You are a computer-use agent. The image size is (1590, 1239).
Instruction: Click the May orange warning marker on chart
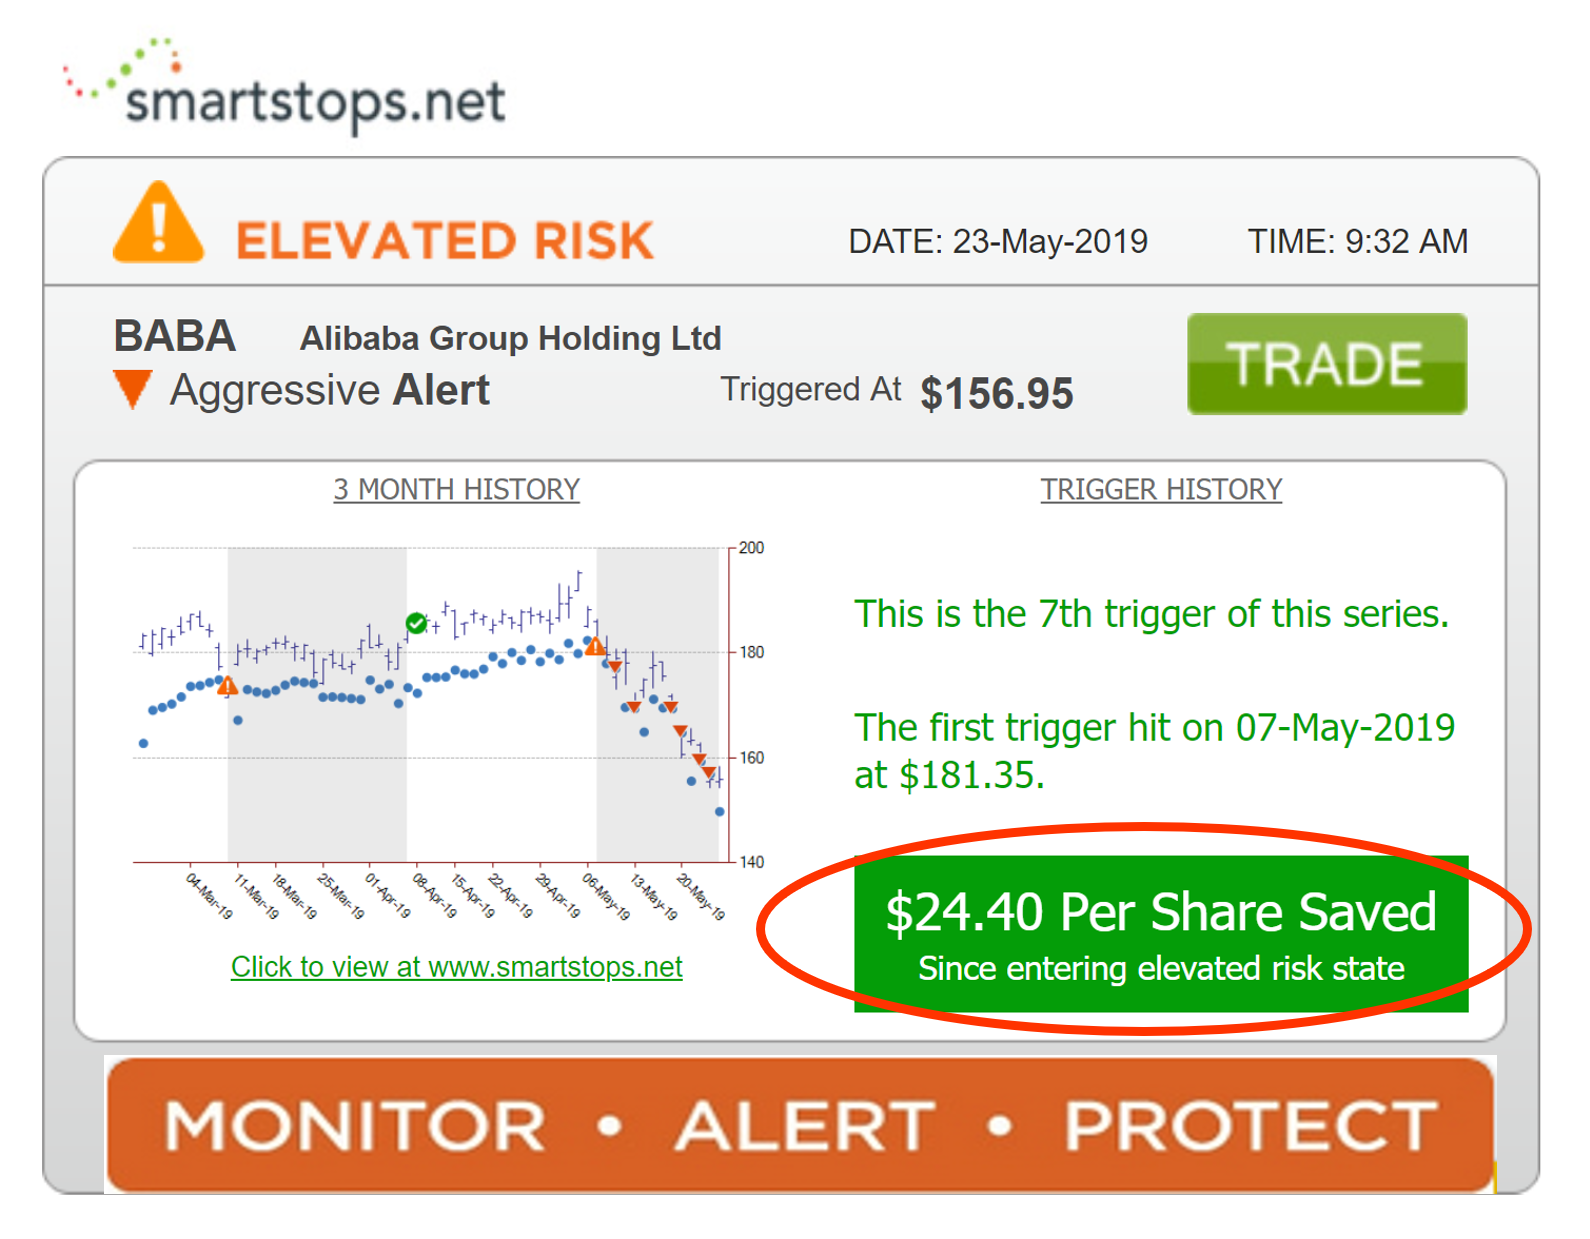point(595,647)
